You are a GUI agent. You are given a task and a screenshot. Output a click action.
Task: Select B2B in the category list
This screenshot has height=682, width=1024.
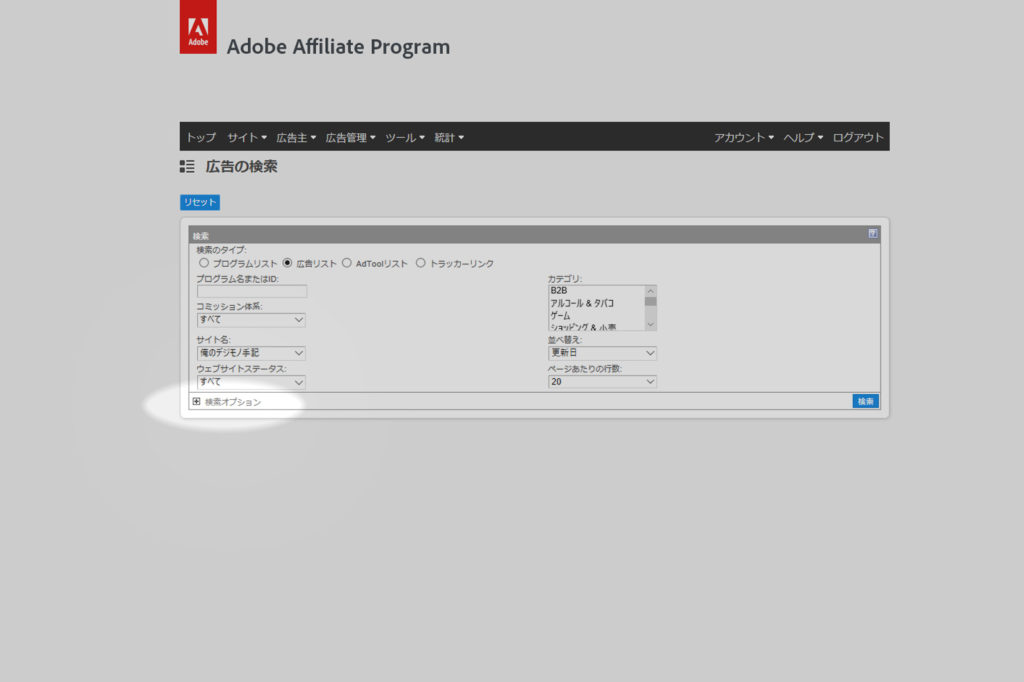(558, 291)
